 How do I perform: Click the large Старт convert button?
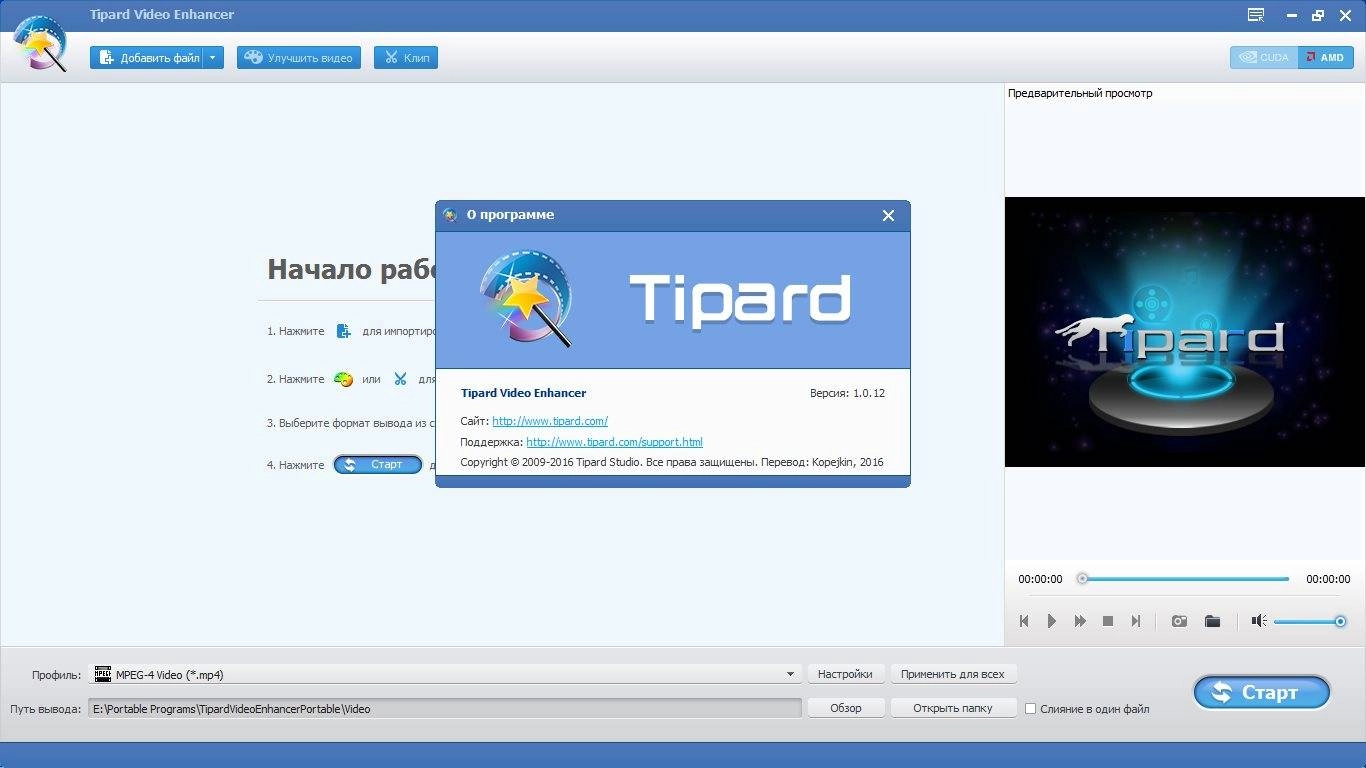point(1262,692)
